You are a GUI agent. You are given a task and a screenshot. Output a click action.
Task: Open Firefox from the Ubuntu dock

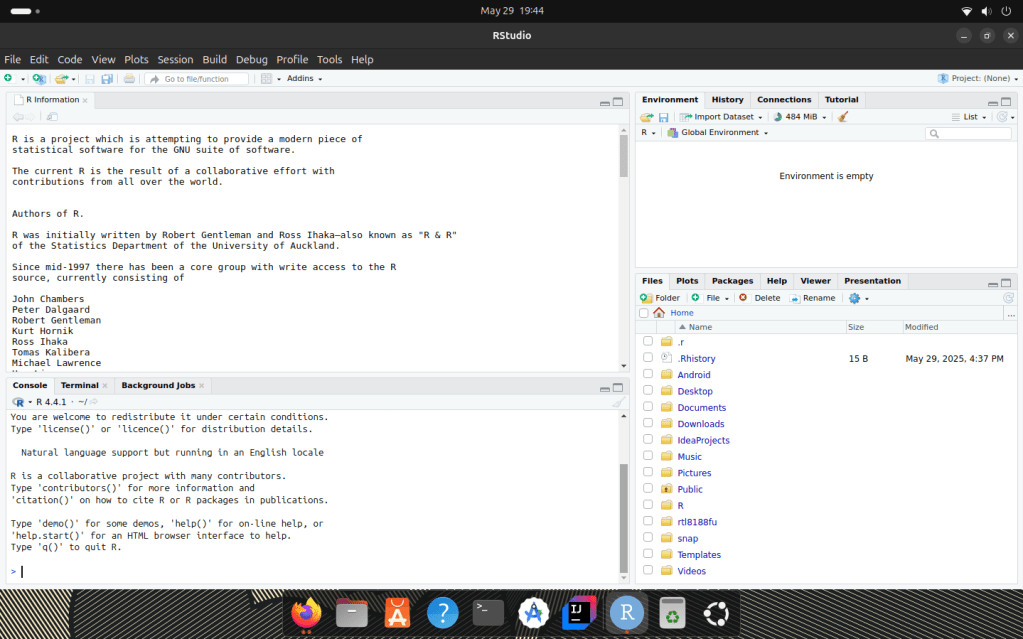click(x=306, y=613)
